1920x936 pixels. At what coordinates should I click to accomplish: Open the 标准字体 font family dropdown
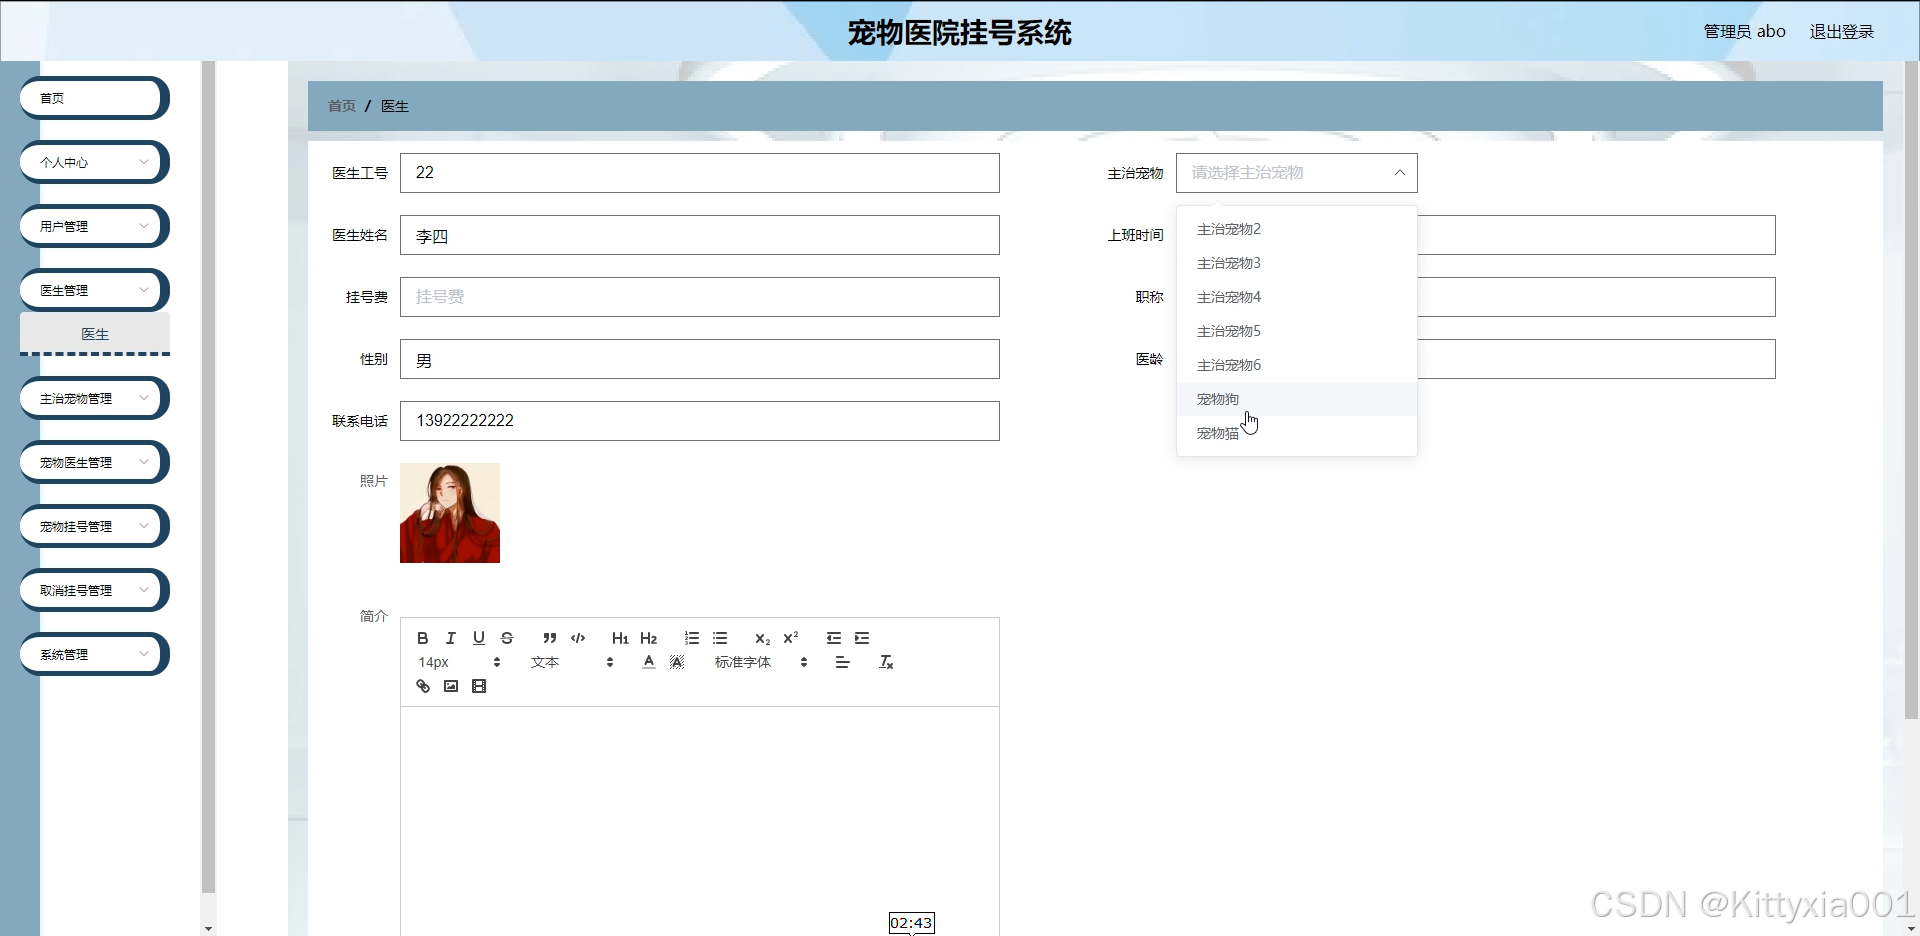click(760, 662)
